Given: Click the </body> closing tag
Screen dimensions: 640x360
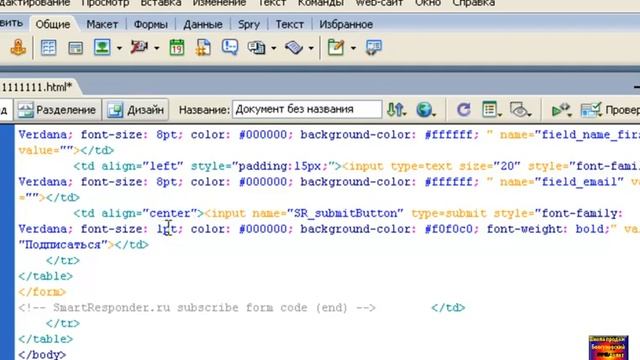Looking at the screenshot, I should pyautogui.click(x=42, y=354).
